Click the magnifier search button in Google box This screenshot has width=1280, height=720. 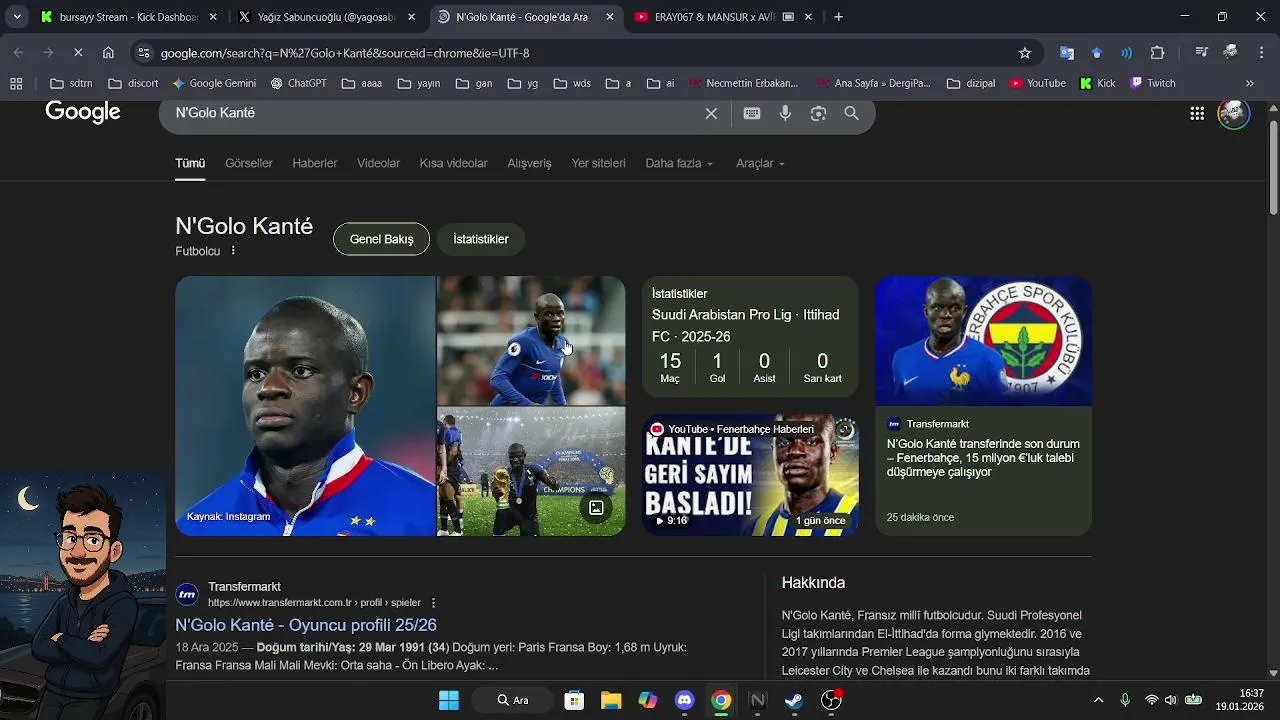click(852, 114)
